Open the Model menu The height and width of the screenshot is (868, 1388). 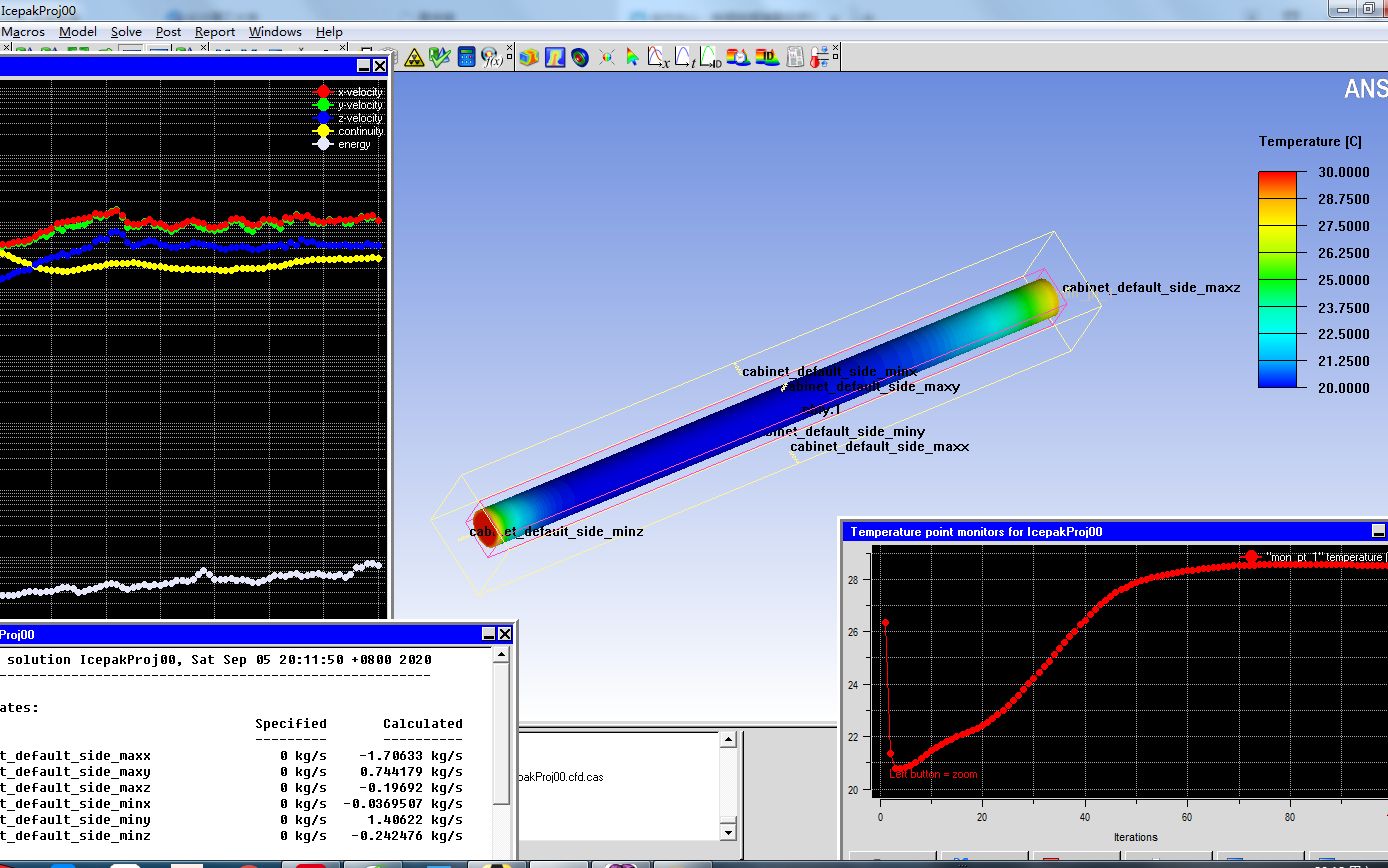tap(78, 32)
